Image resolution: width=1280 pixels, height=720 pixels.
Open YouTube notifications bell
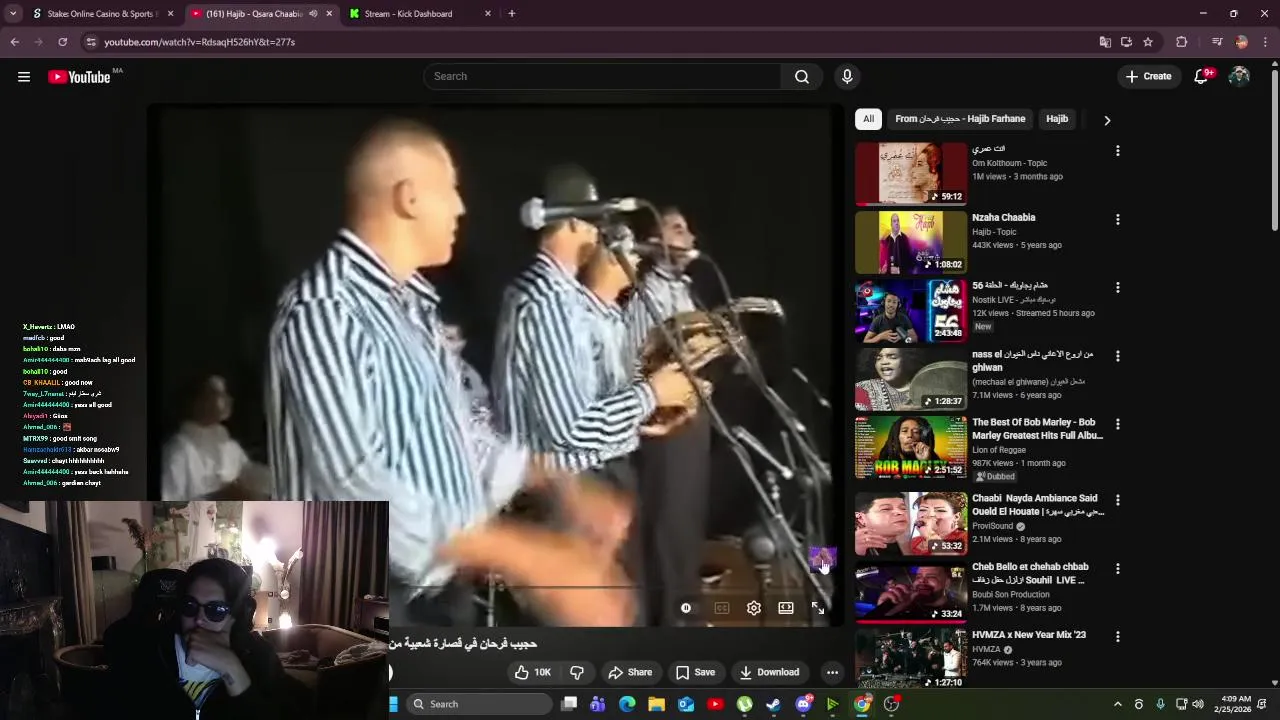click(x=1202, y=77)
